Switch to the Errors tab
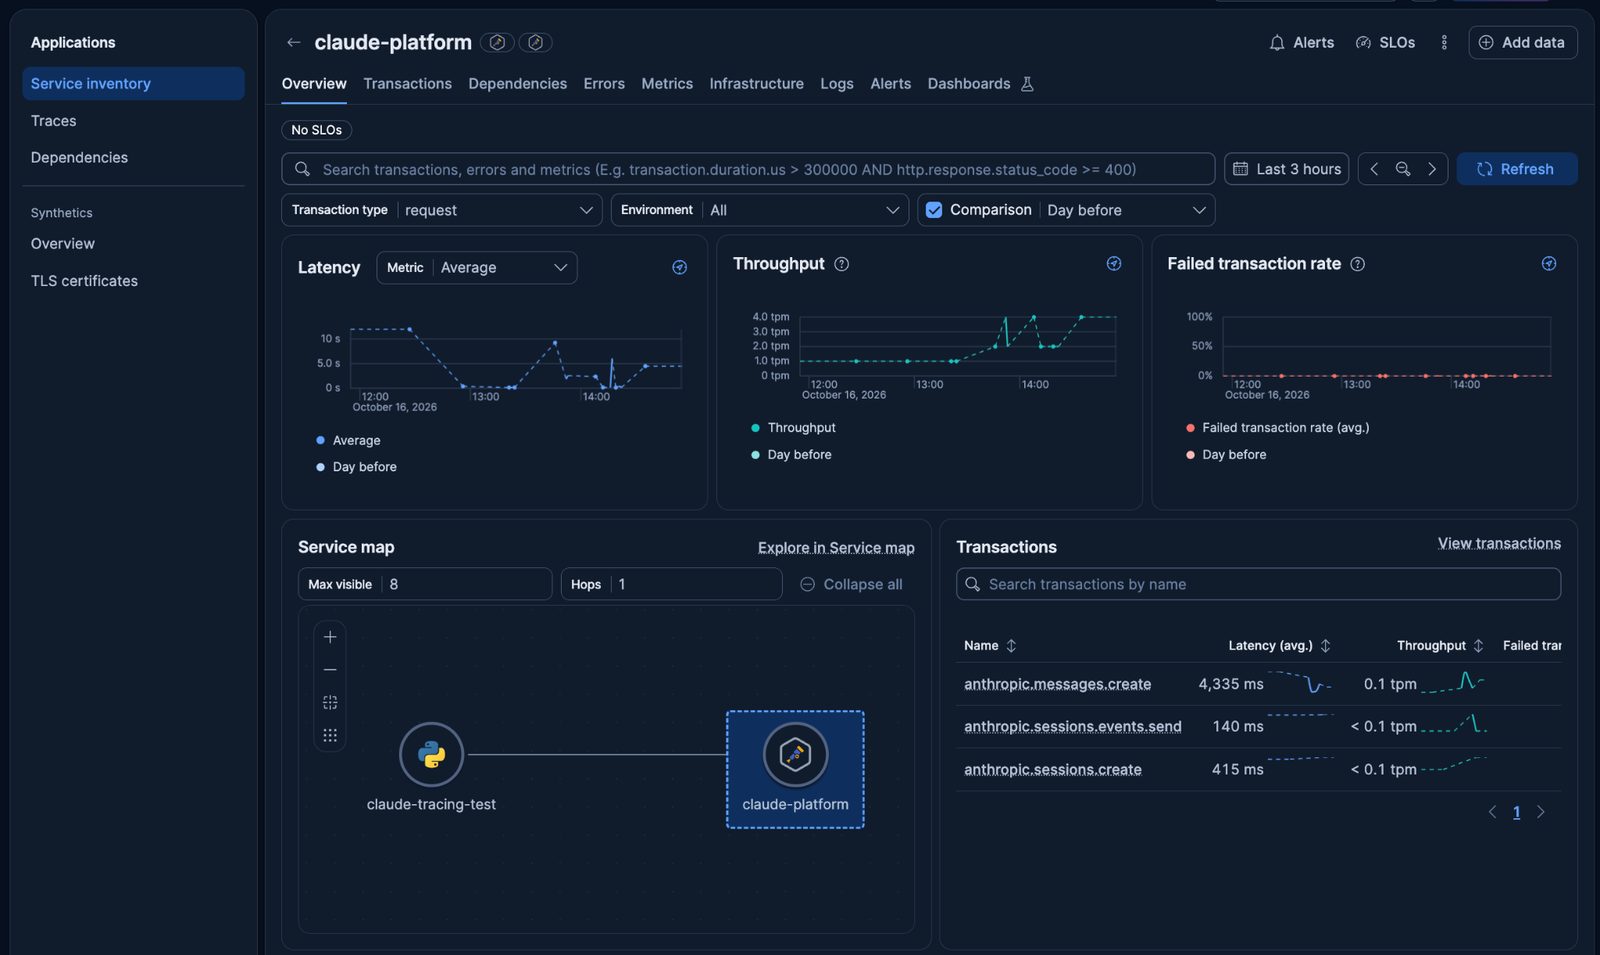1600x955 pixels. [604, 84]
